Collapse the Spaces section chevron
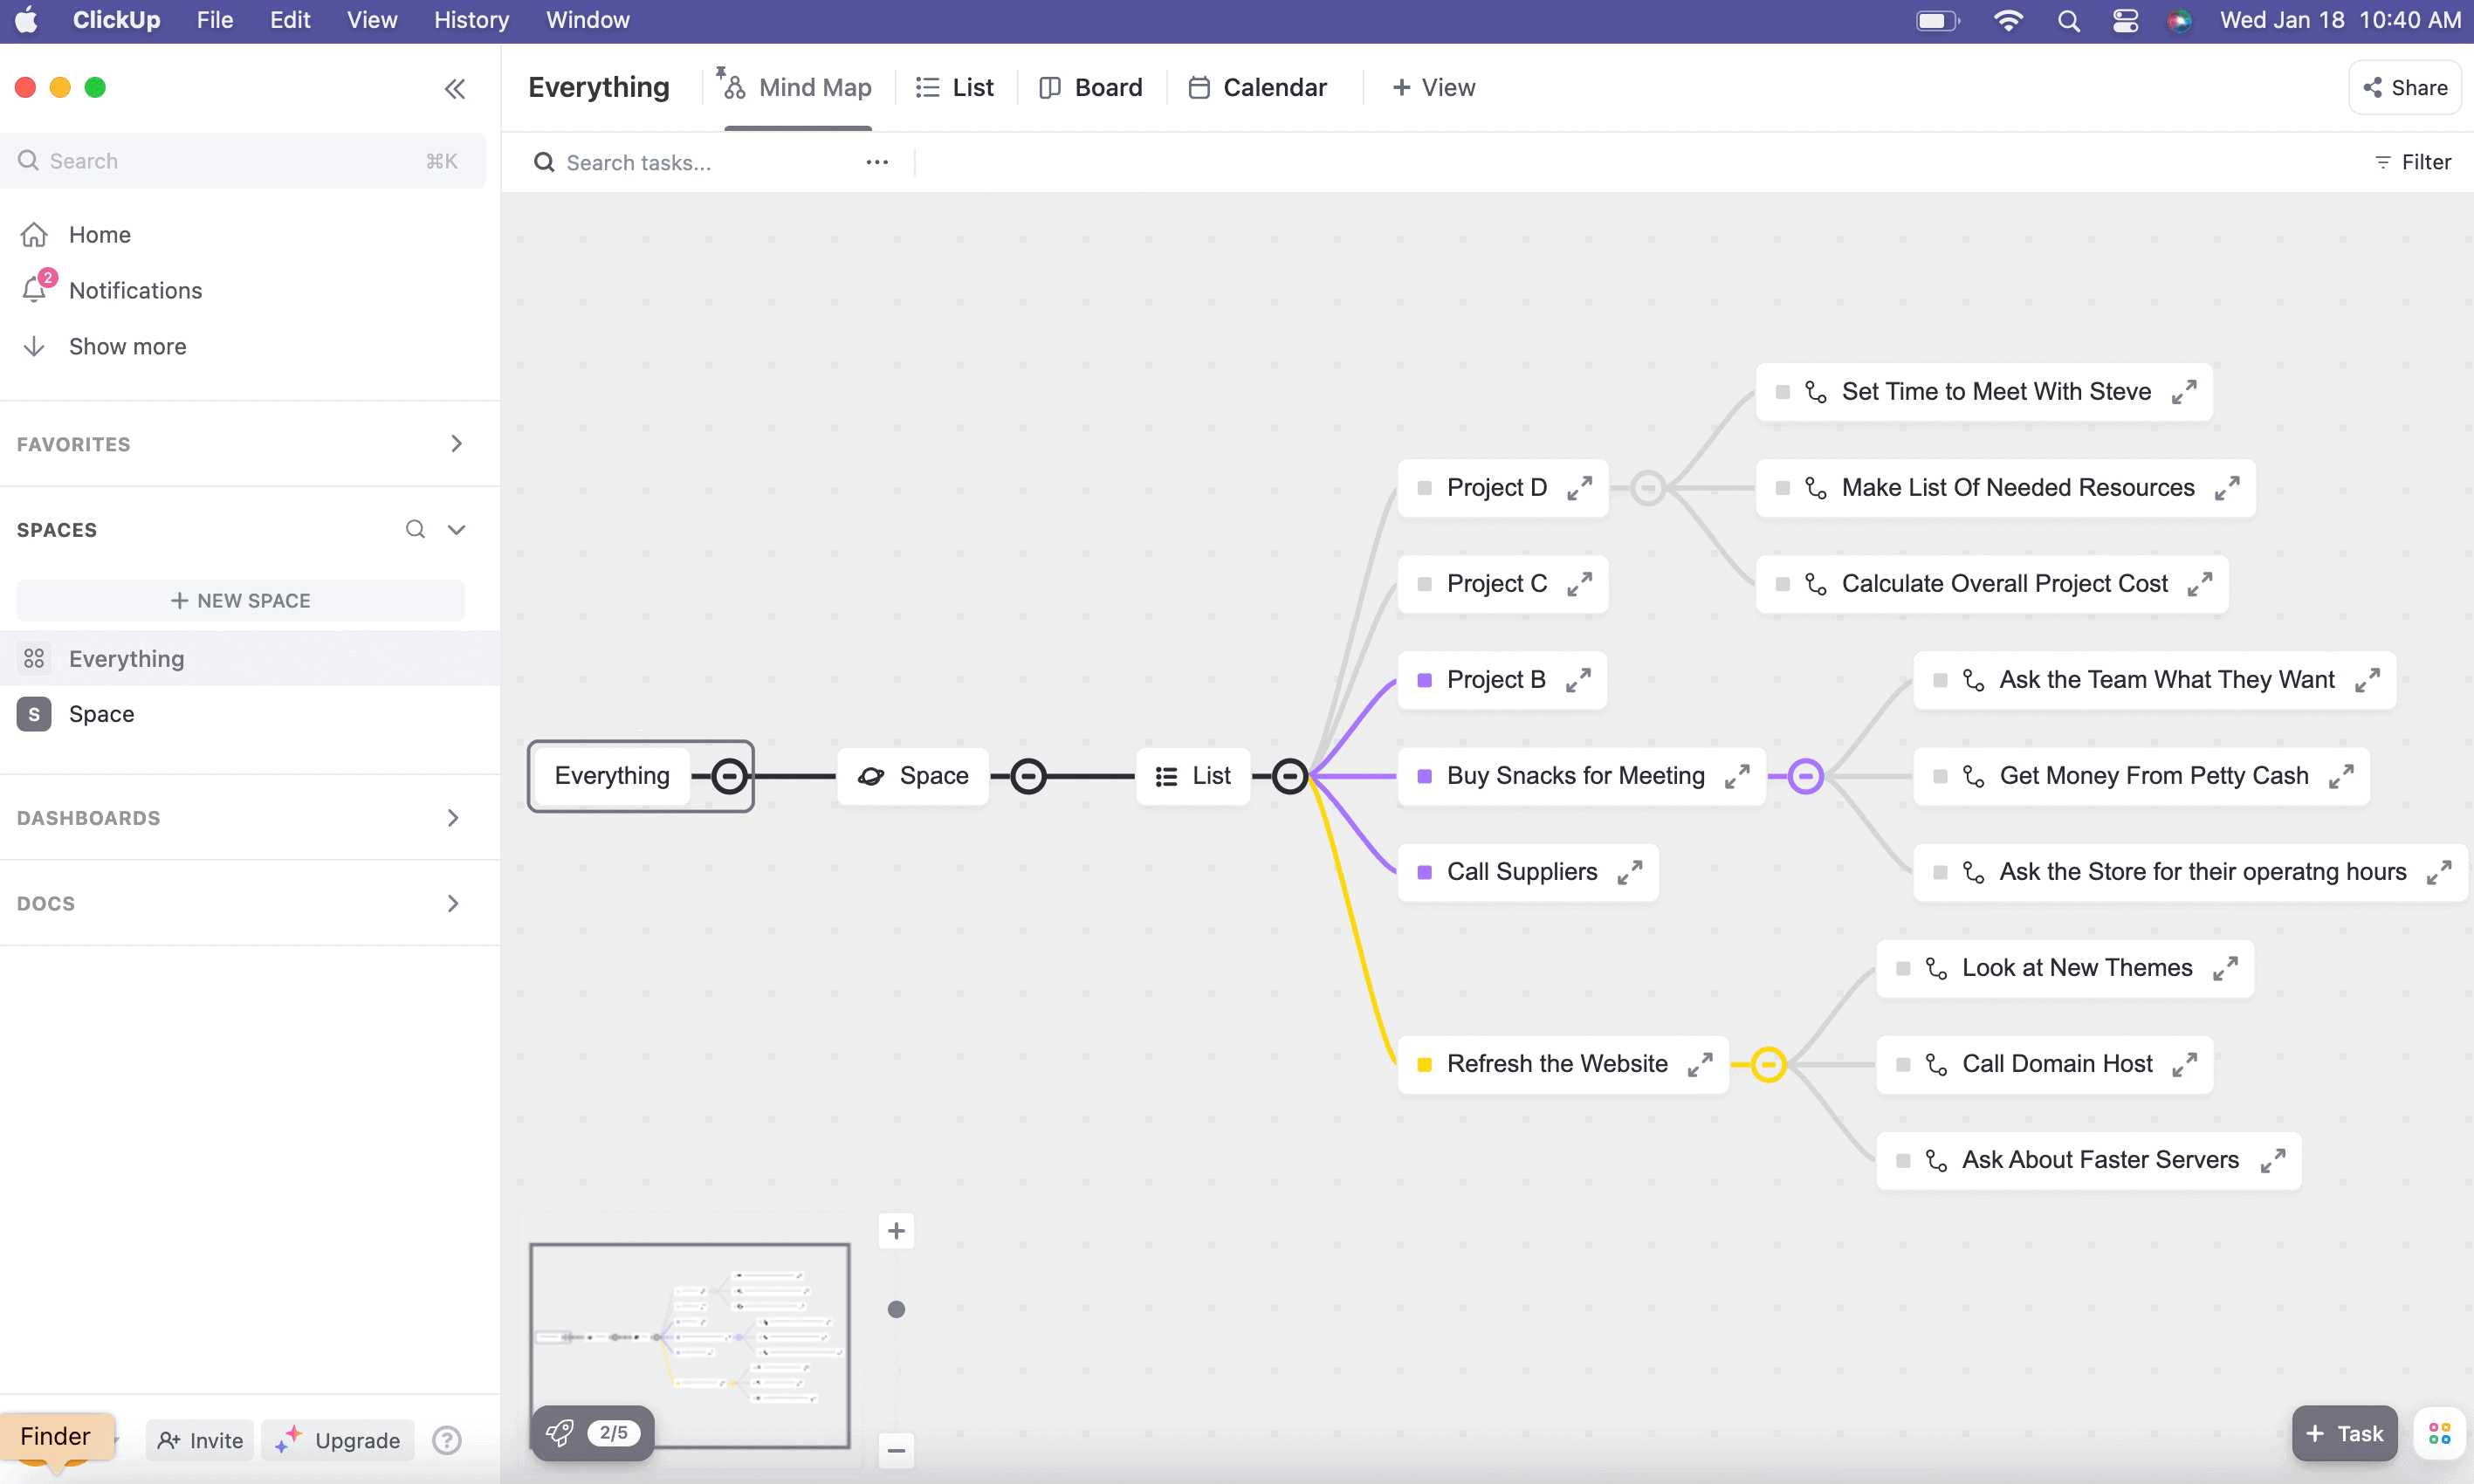The width and height of the screenshot is (2474, 1484). click(456, 529)
